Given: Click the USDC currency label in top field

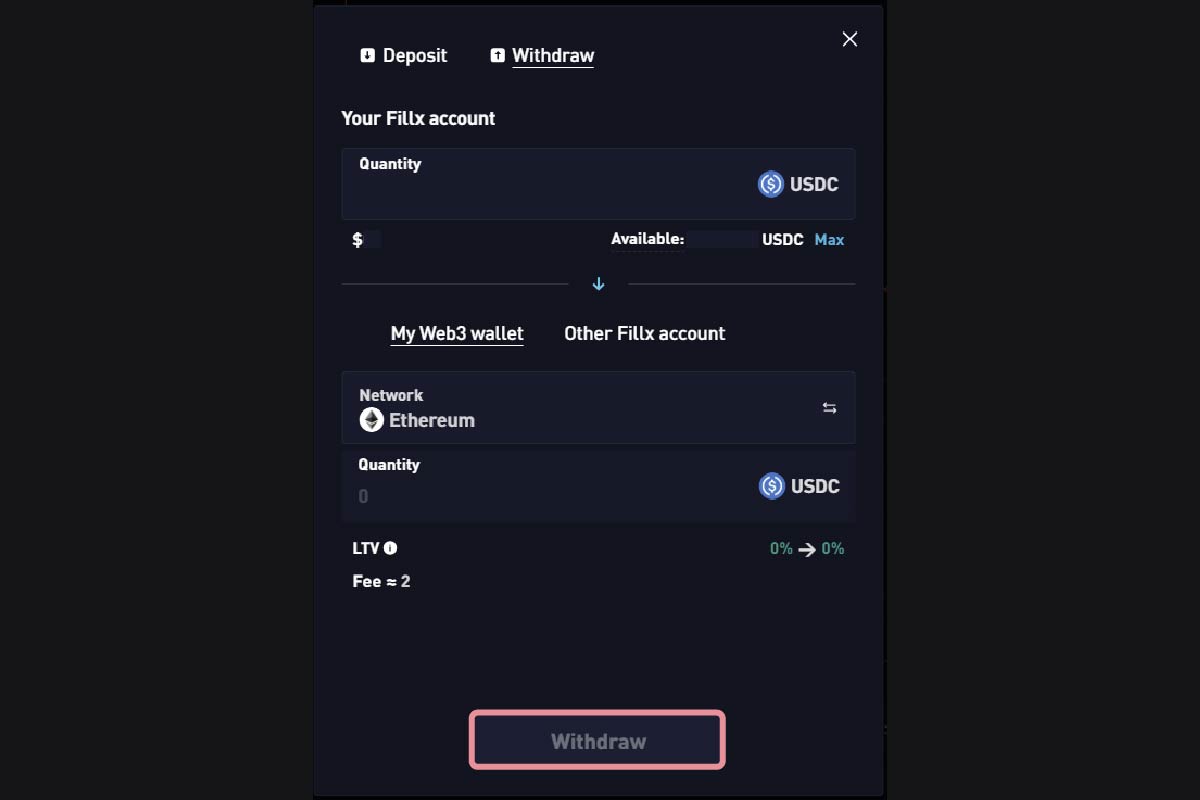Looking at the screenshot, I should [x=814, y=184].
